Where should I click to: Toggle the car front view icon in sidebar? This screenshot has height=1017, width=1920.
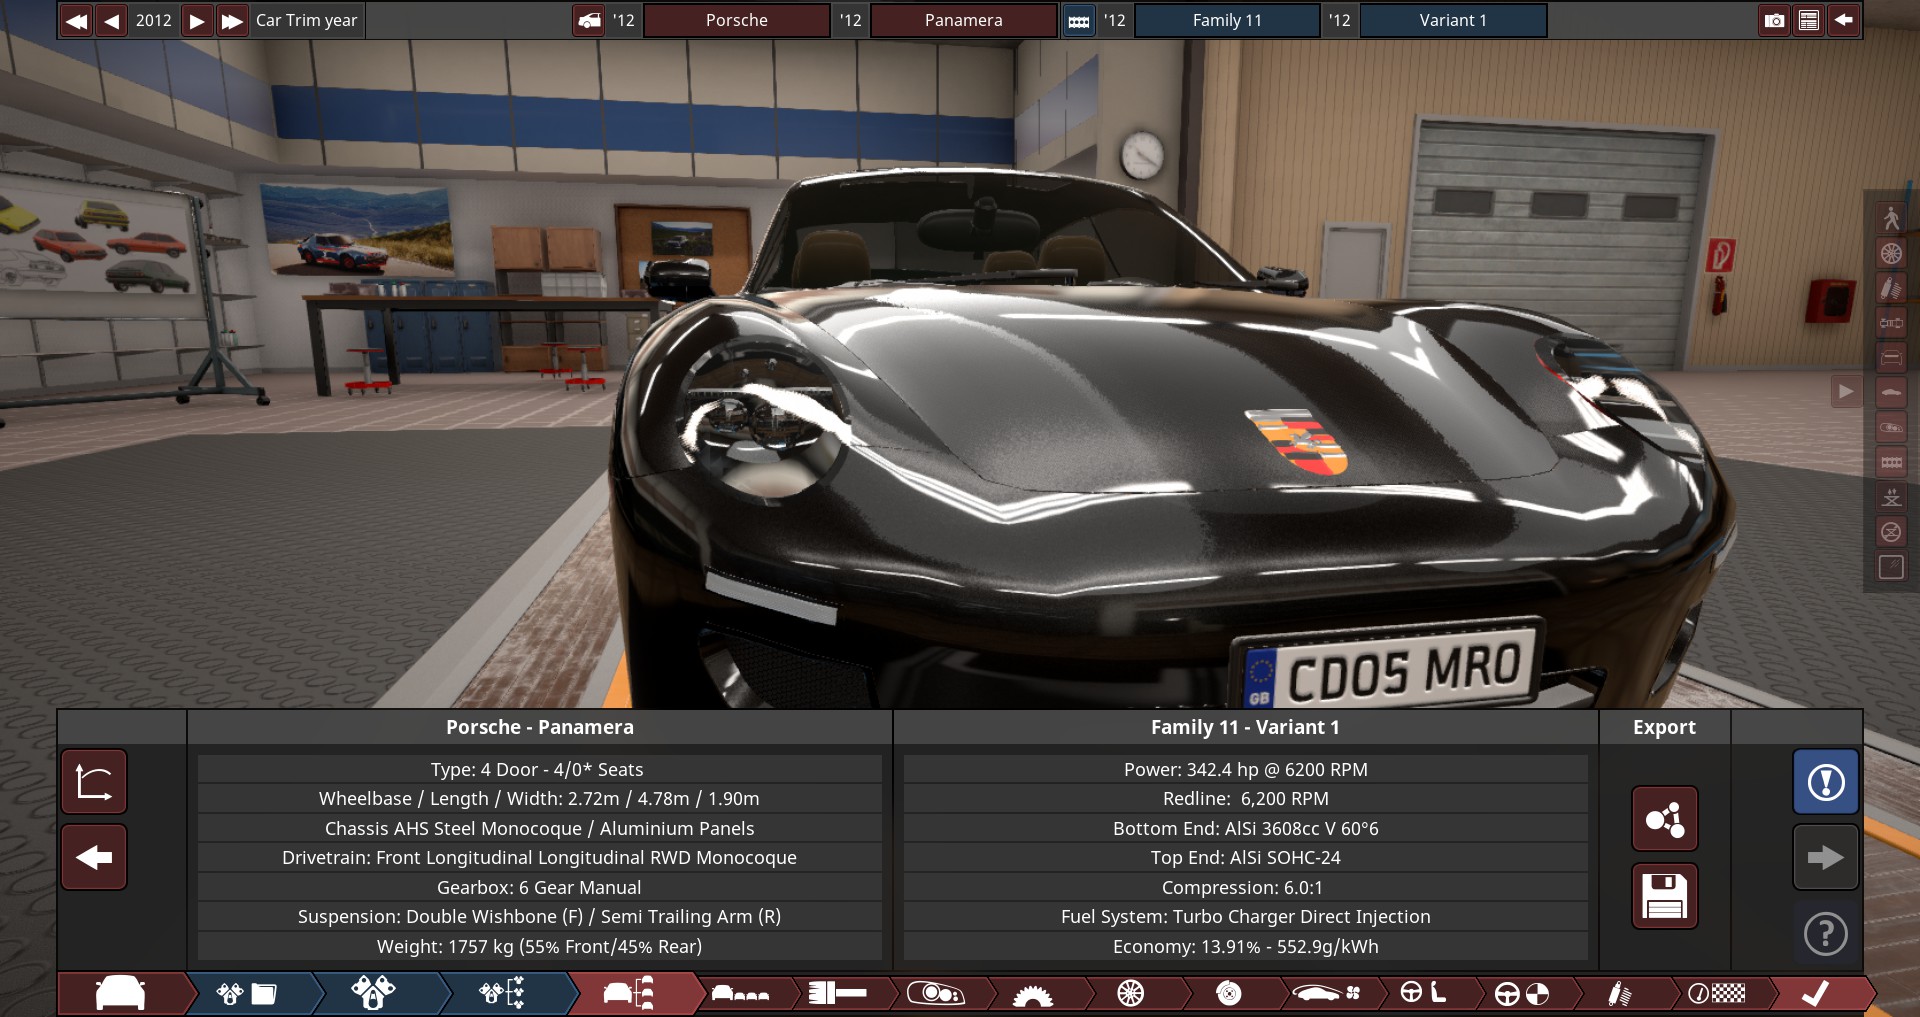1891,357
